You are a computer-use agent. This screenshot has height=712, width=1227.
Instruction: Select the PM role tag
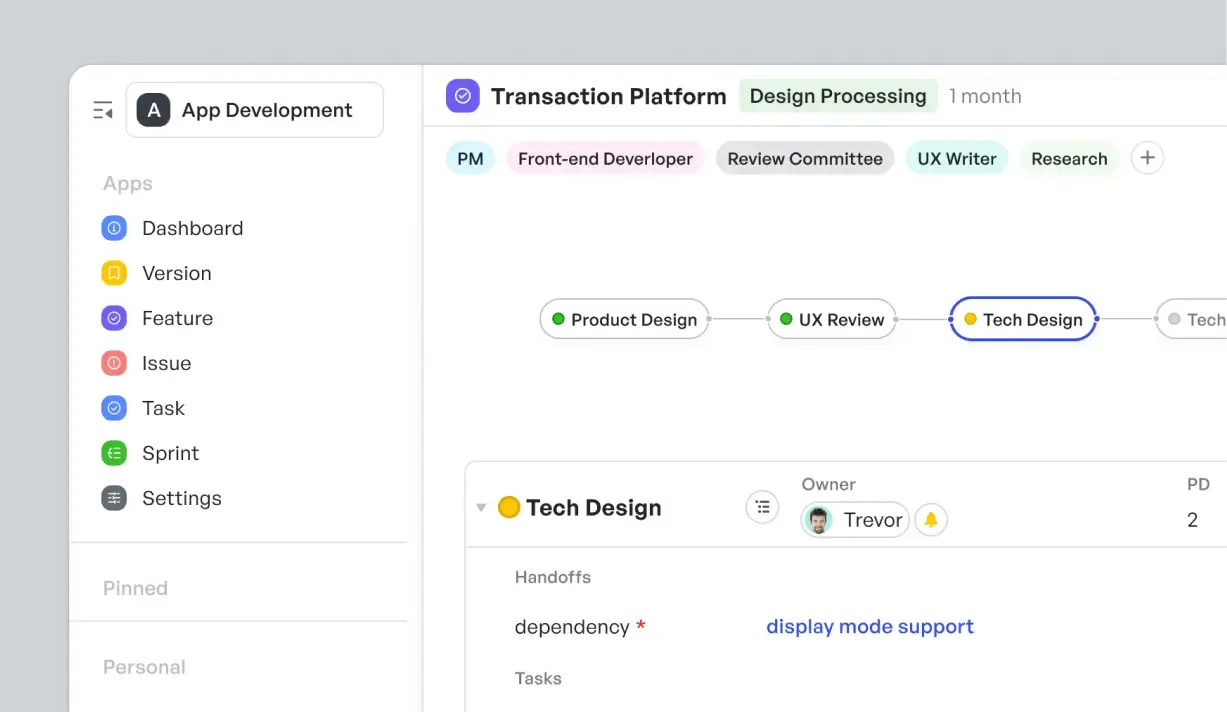tap(470, 158)
